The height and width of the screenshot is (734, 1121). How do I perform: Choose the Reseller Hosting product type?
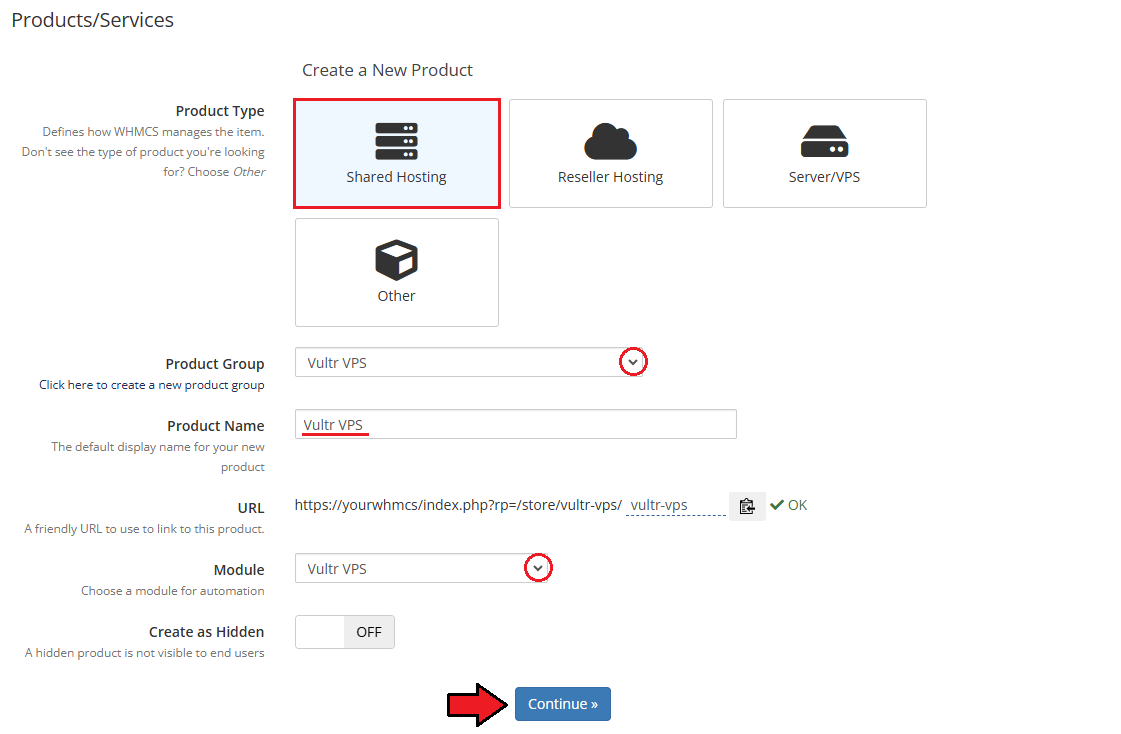611,154
